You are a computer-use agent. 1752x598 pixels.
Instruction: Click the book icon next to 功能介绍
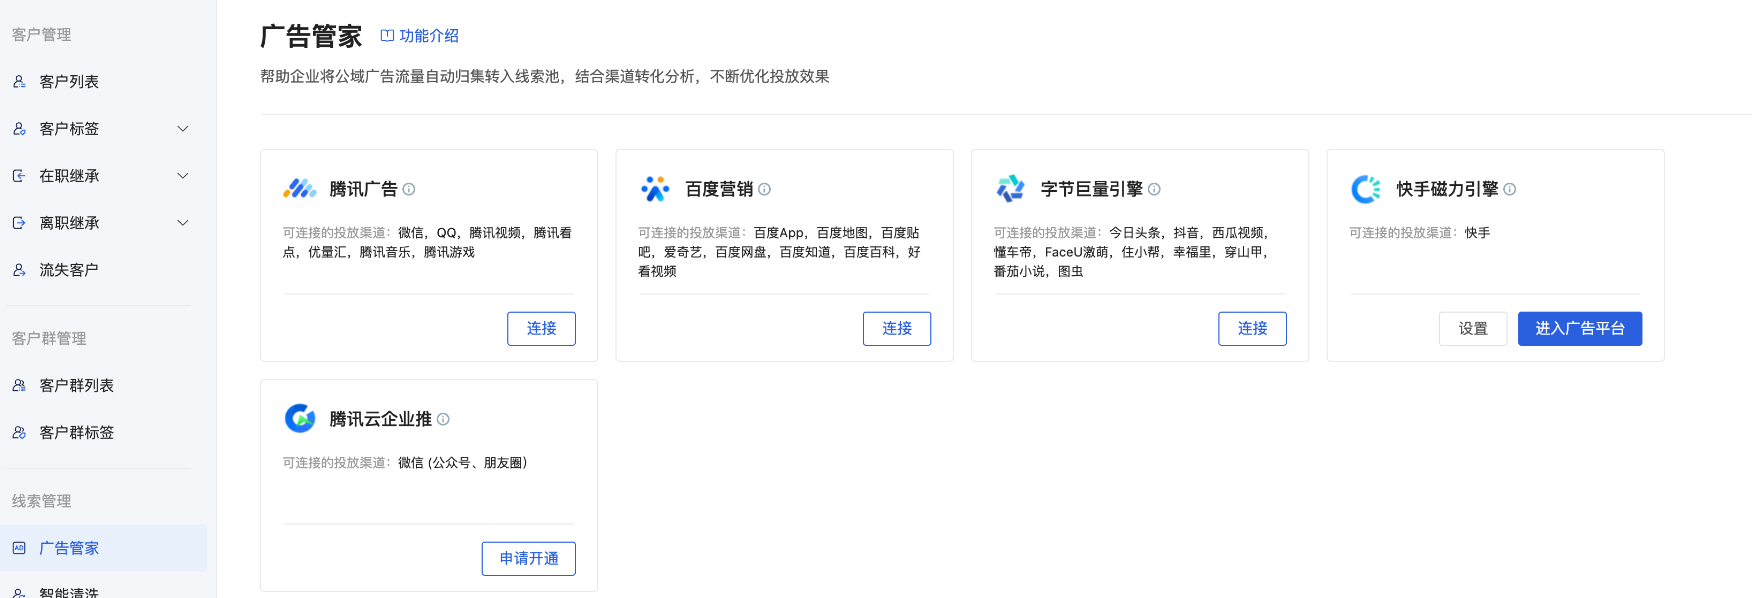(x=387, y=36)
